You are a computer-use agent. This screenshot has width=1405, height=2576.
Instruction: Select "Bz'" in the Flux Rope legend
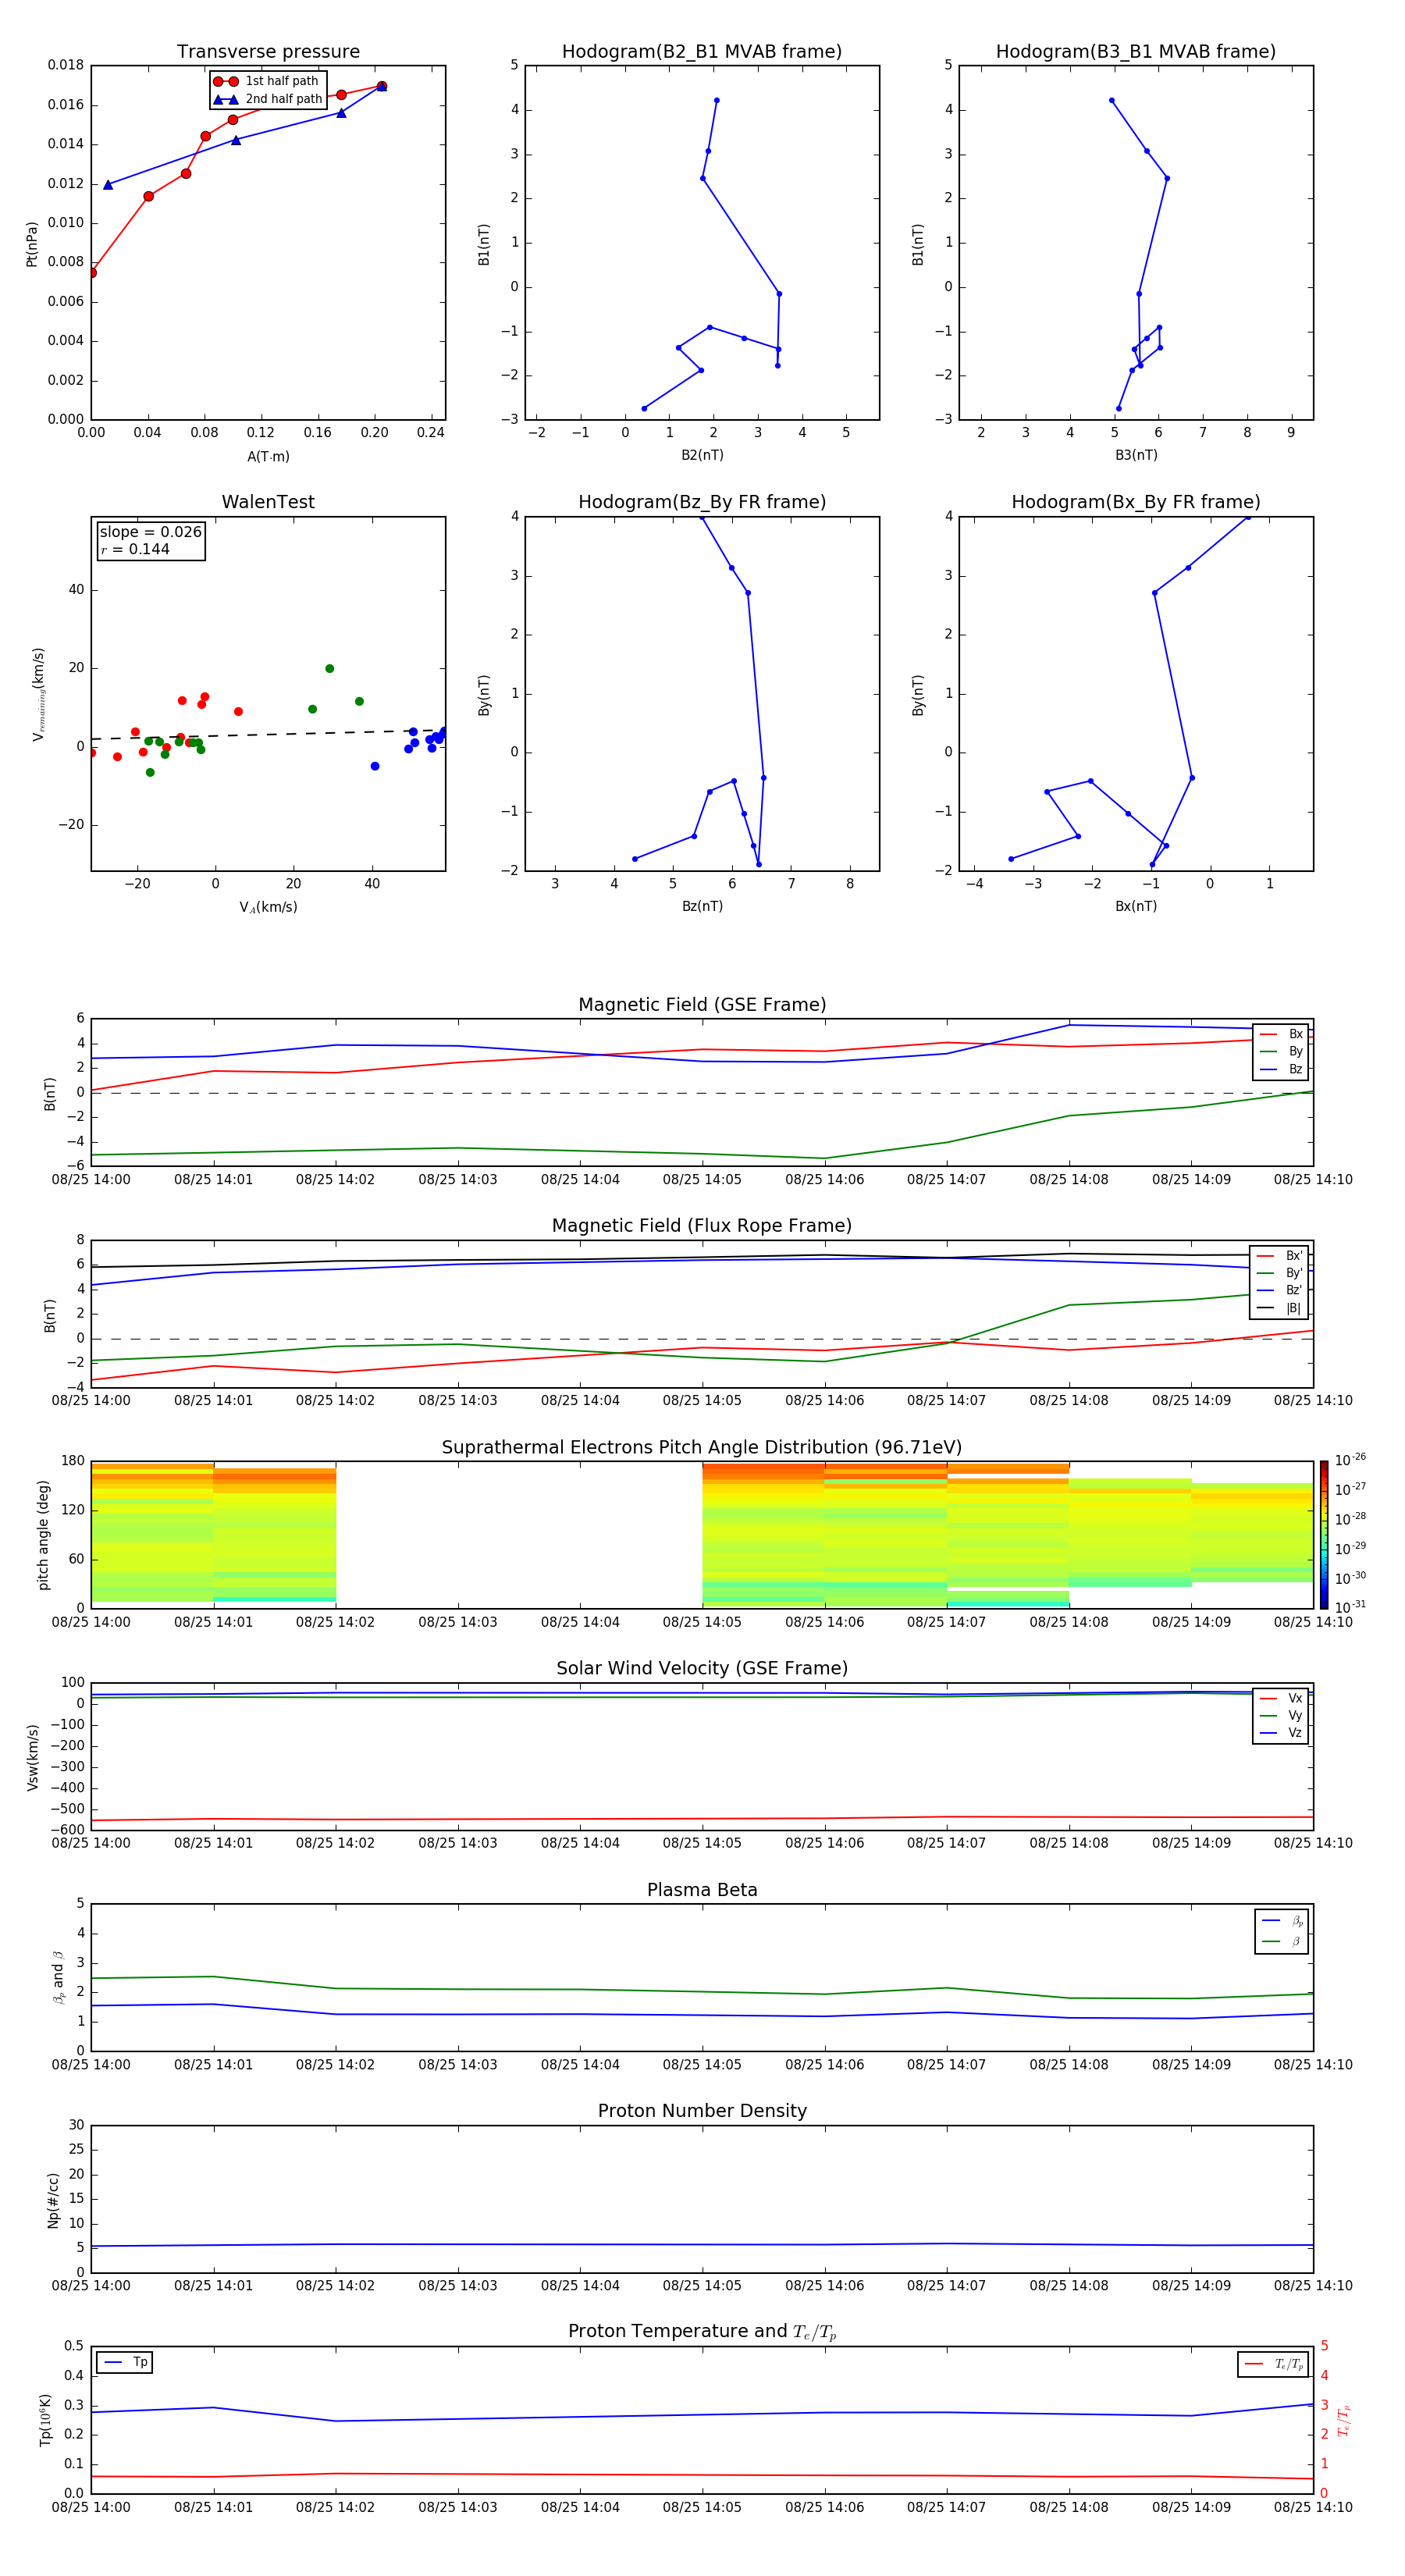1280,1290
